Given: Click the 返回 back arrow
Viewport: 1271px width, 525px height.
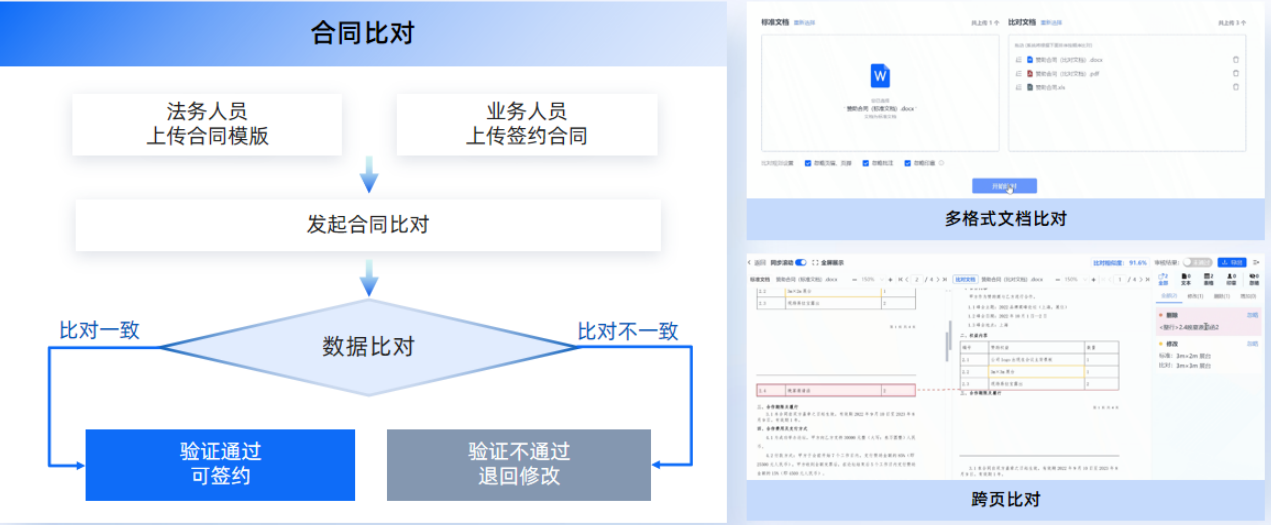Looking at the screenshot, I should (749, 263).
